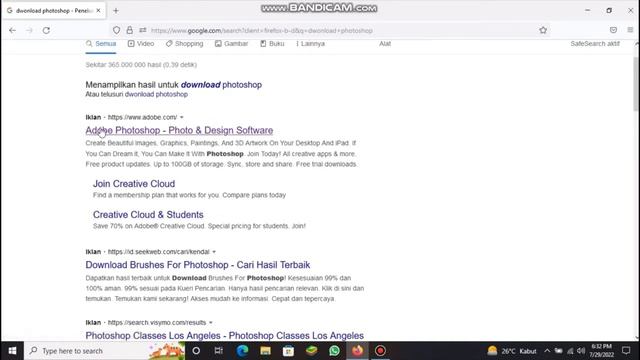This screenshot has width=640, height=360.
Task: Open Join Creative Cloud sitelink
Action: [x=134, y=184]
